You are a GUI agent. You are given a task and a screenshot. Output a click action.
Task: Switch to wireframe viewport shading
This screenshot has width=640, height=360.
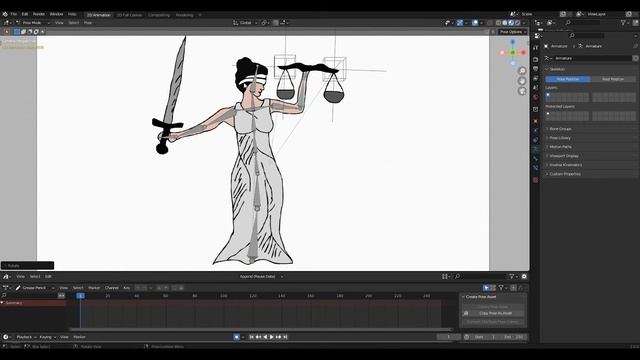click(498, 23)
